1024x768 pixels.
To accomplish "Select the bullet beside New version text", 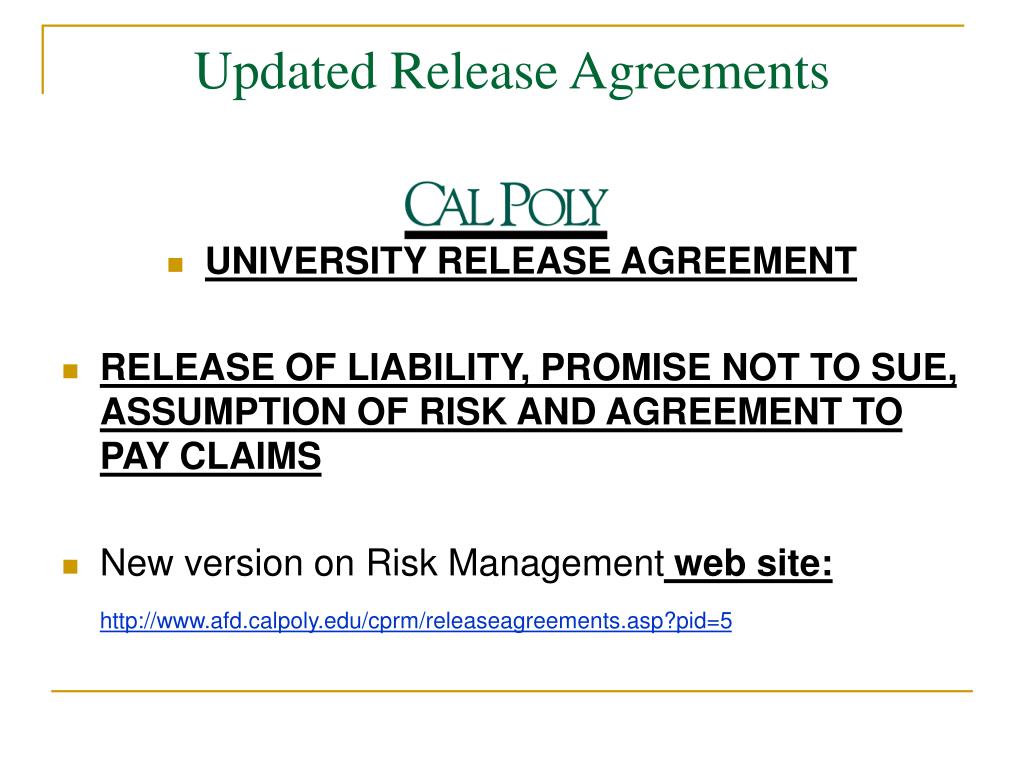I will pos(71,566).
